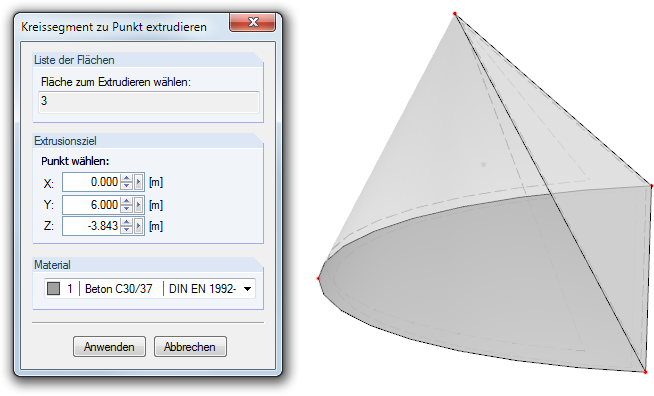The image size is (654, 396).
Task: Decrease the Z coordinate with down stepper
Action: click(126, 230)
